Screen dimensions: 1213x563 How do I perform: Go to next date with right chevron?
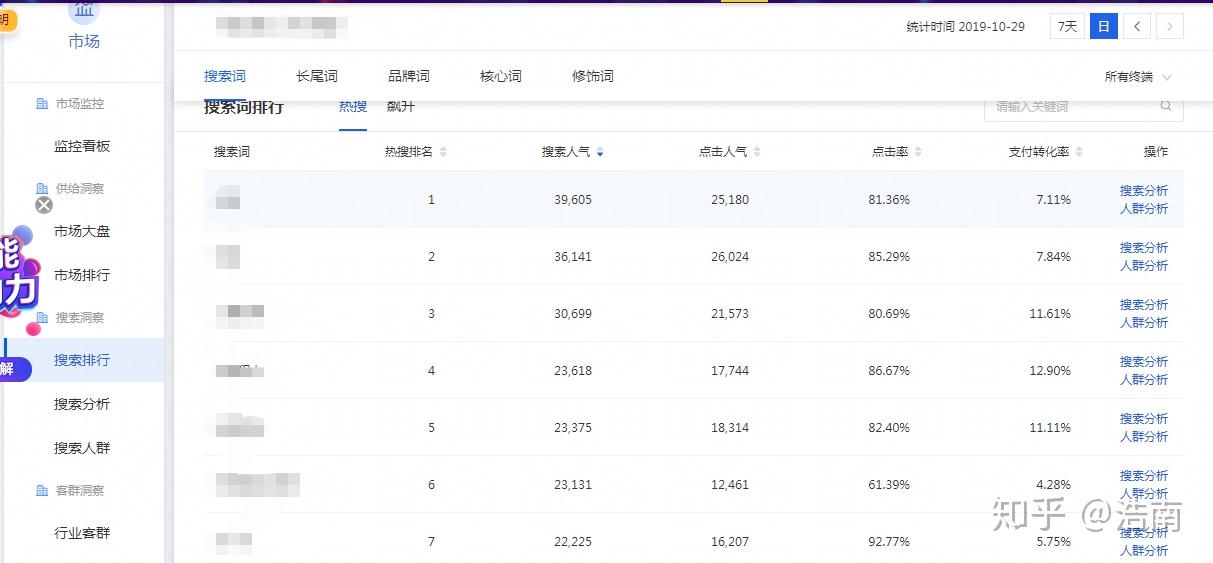(x=1170, y=27)
